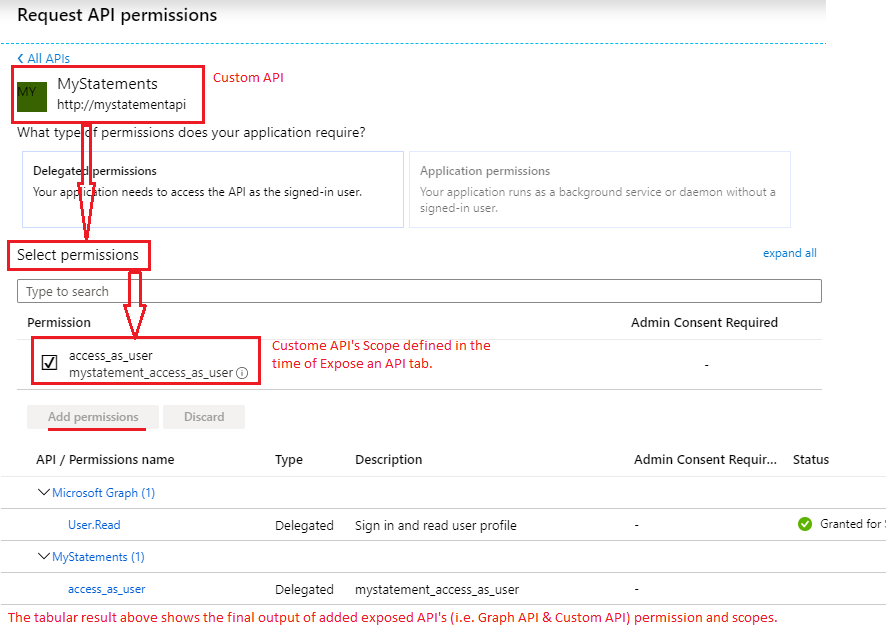
Task: Click the back chevron next to All APIs
Action: (20, 59)
